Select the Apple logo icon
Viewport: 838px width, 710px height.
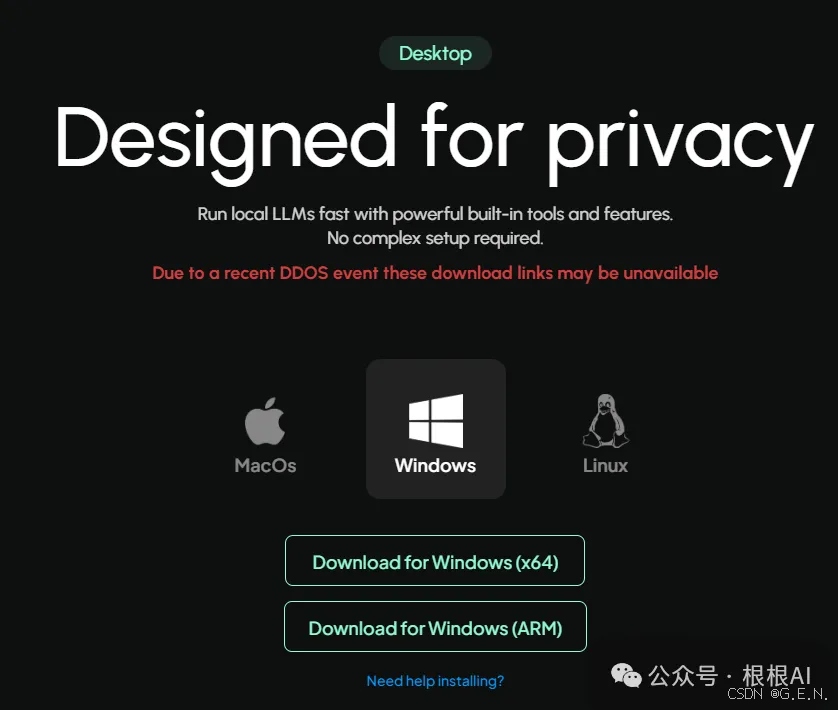coord(265,421)
